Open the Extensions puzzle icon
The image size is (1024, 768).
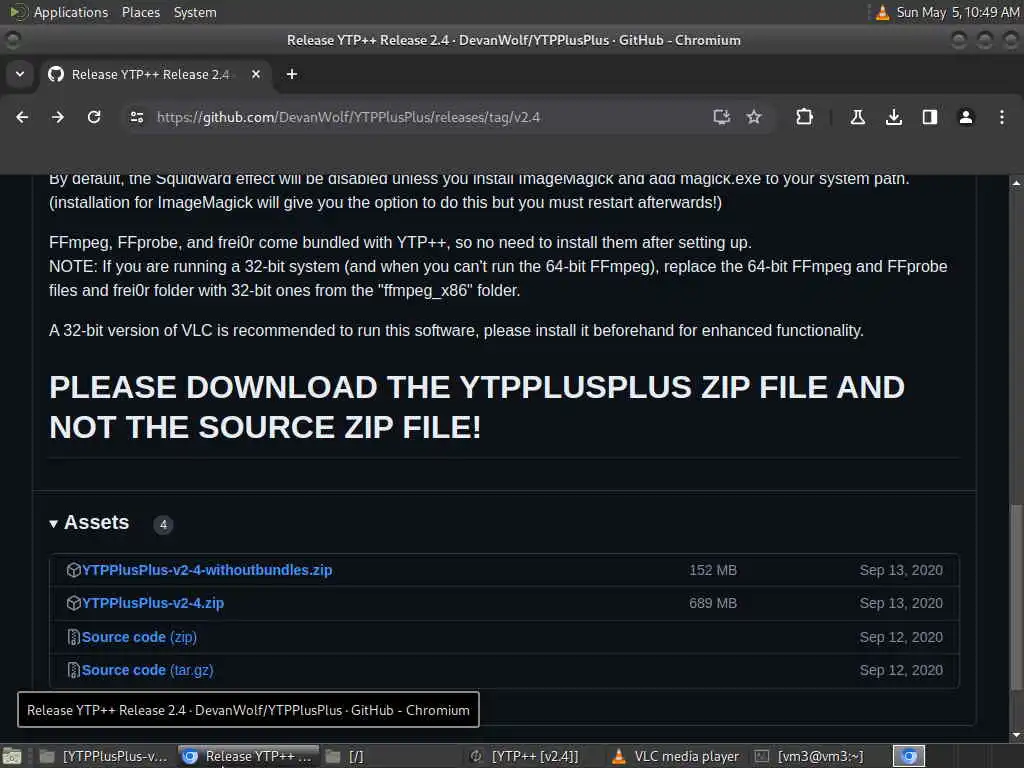pos(805,117)
